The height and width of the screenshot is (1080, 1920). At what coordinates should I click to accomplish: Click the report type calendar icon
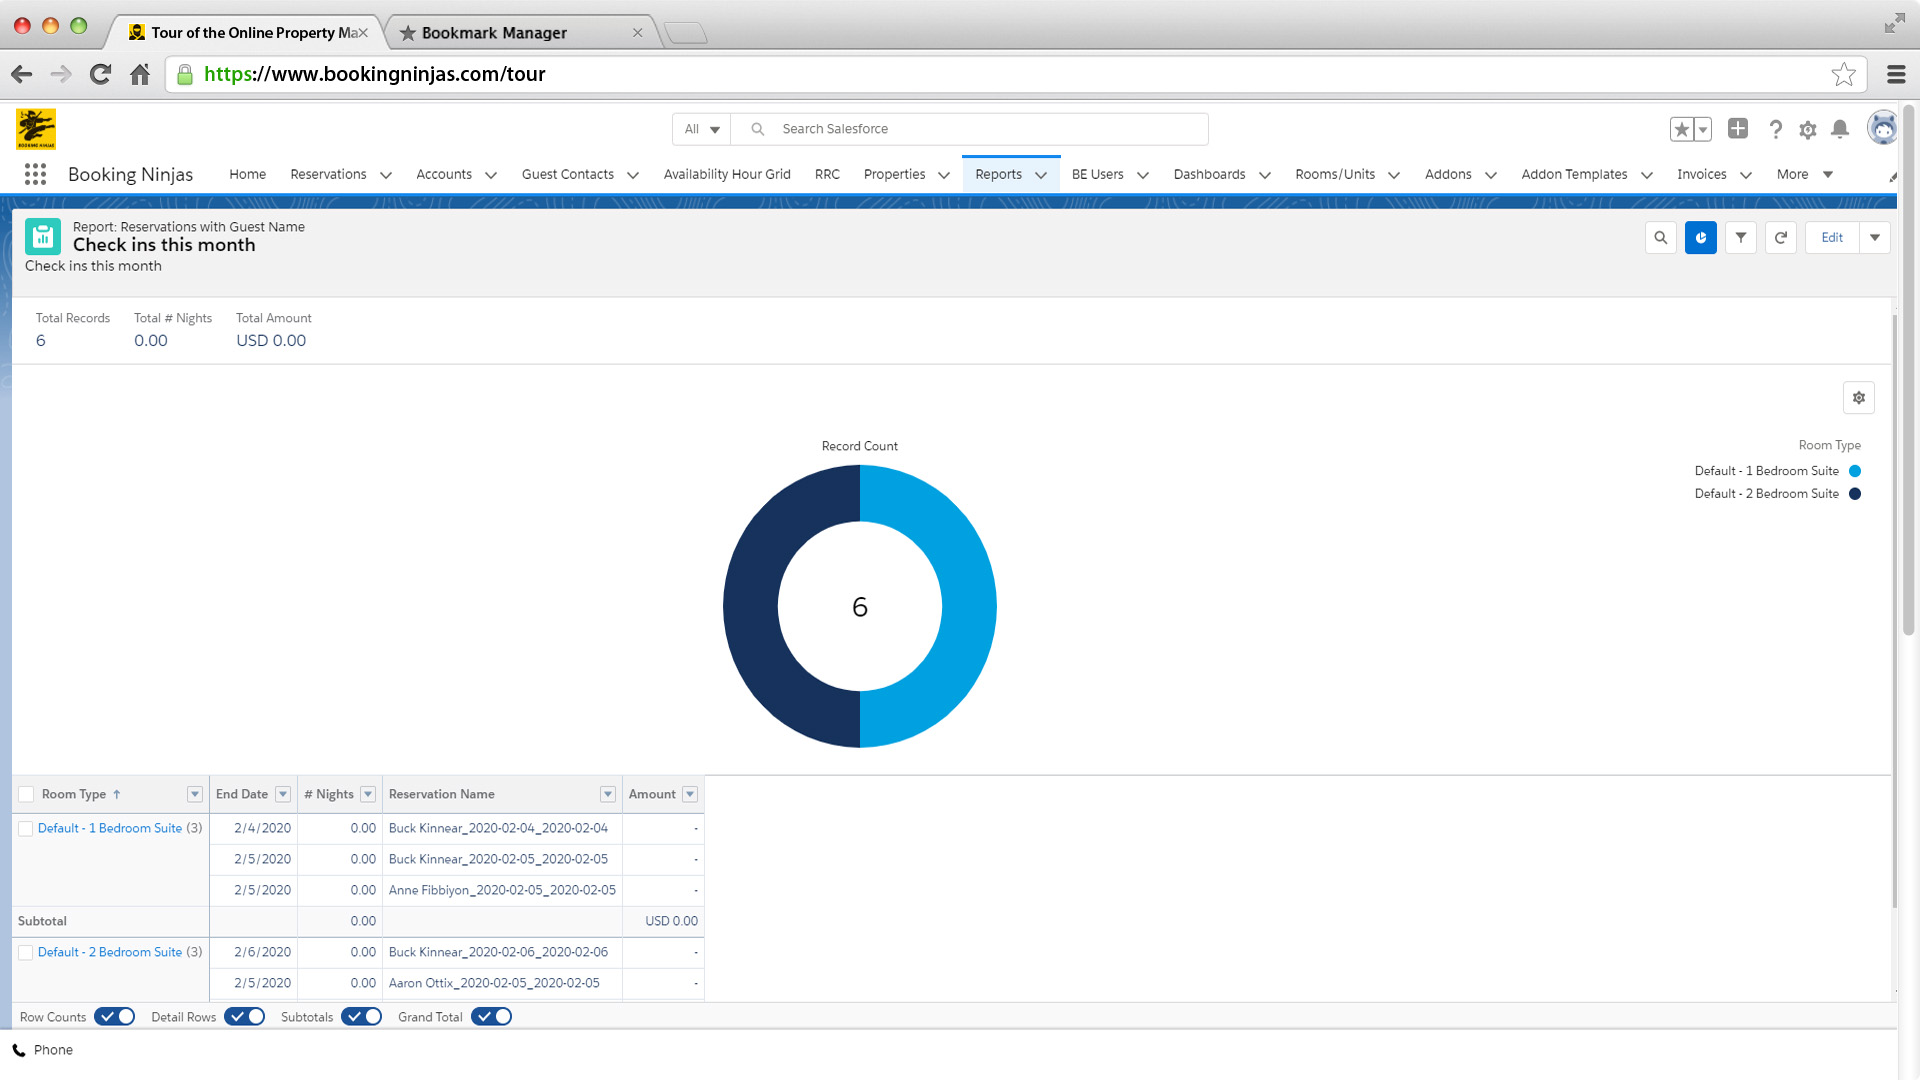point(43,237)
